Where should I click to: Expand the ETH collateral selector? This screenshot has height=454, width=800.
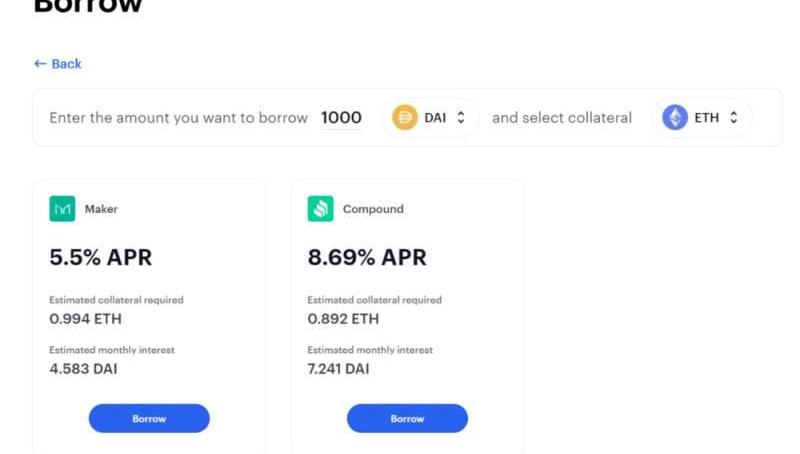[701, 117]
